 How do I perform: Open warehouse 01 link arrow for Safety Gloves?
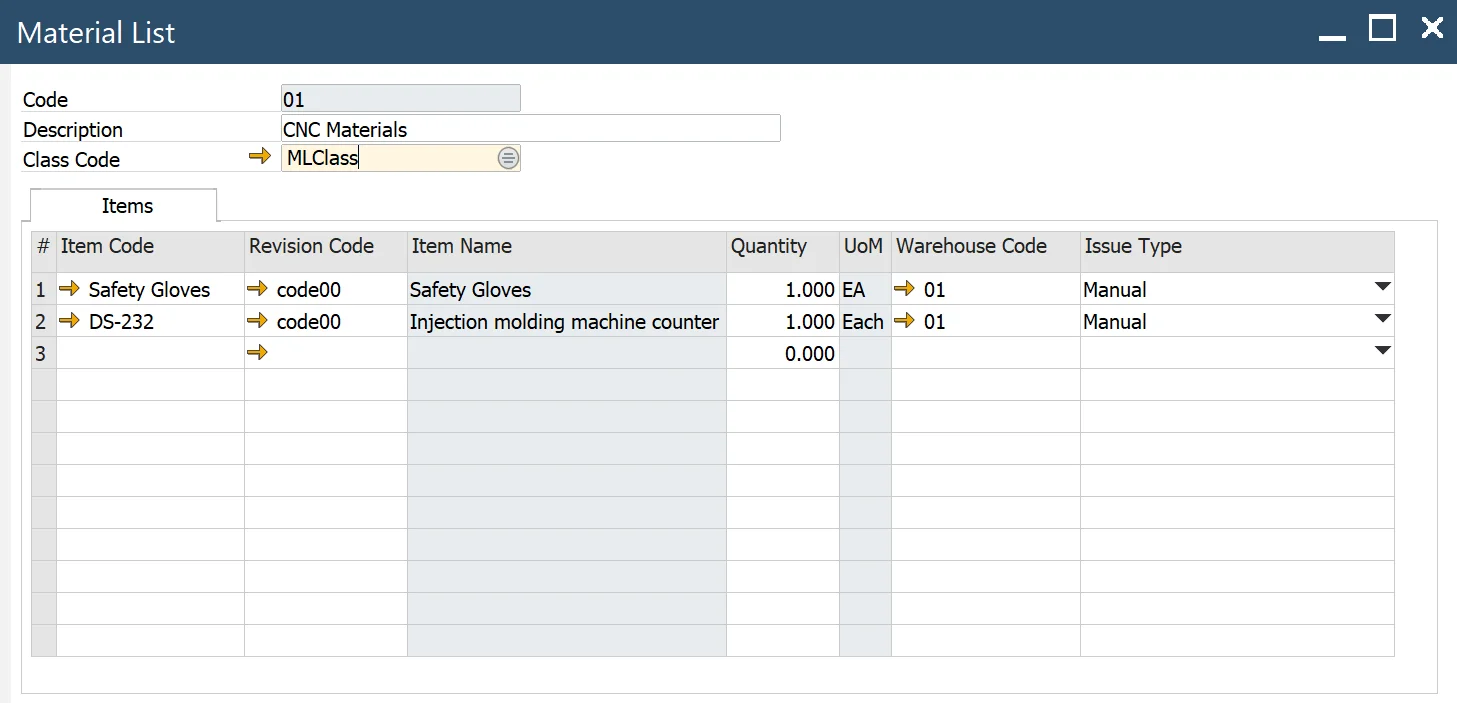(x=903, y=289)
